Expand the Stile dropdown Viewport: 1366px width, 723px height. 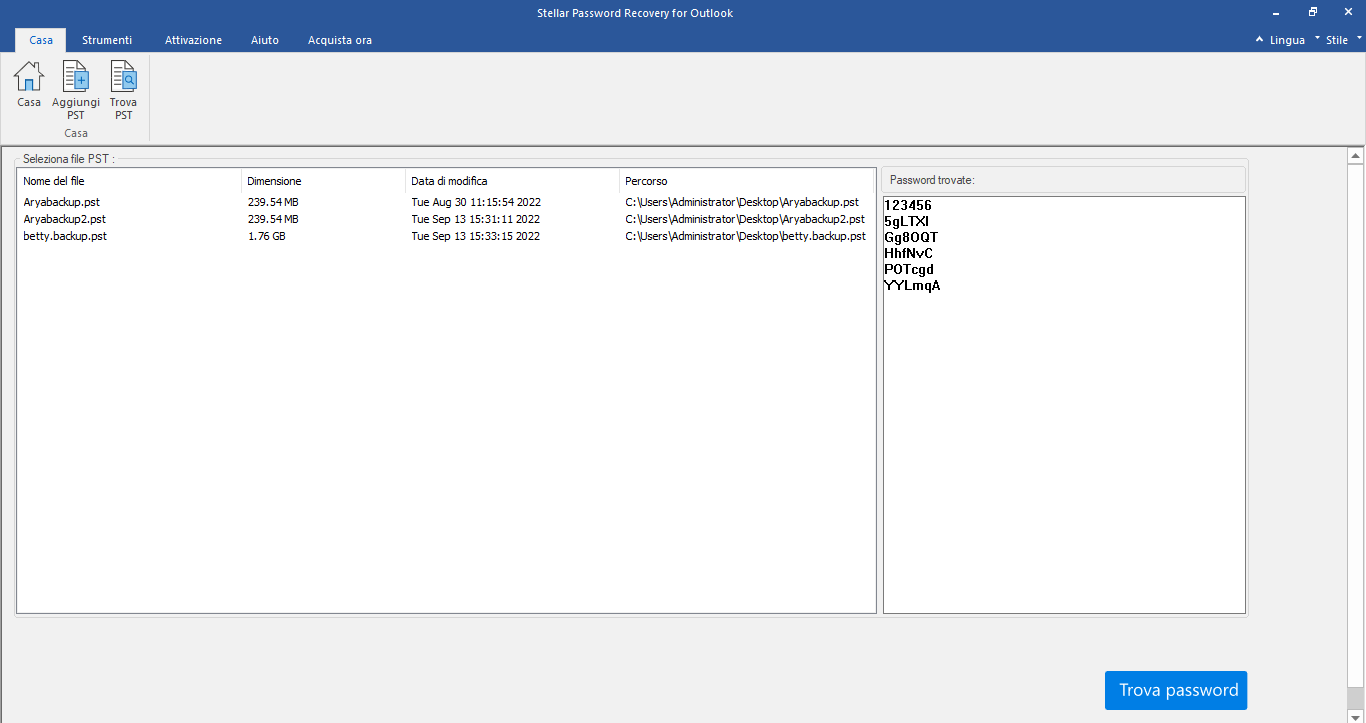click(x=1343, y=40)
